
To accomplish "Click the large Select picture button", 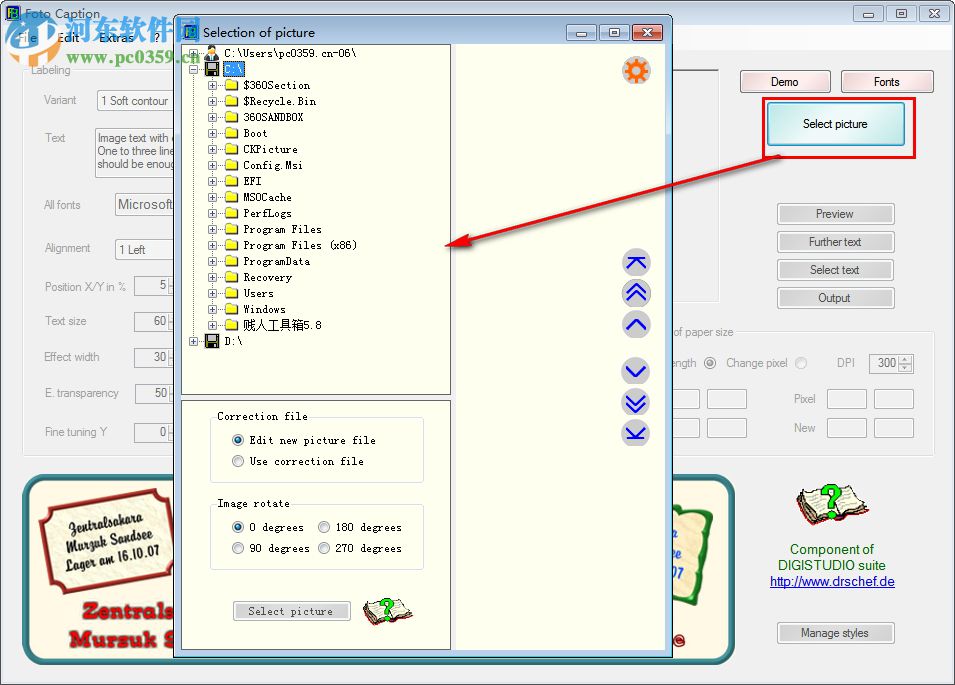I will (x=835, y=124).
